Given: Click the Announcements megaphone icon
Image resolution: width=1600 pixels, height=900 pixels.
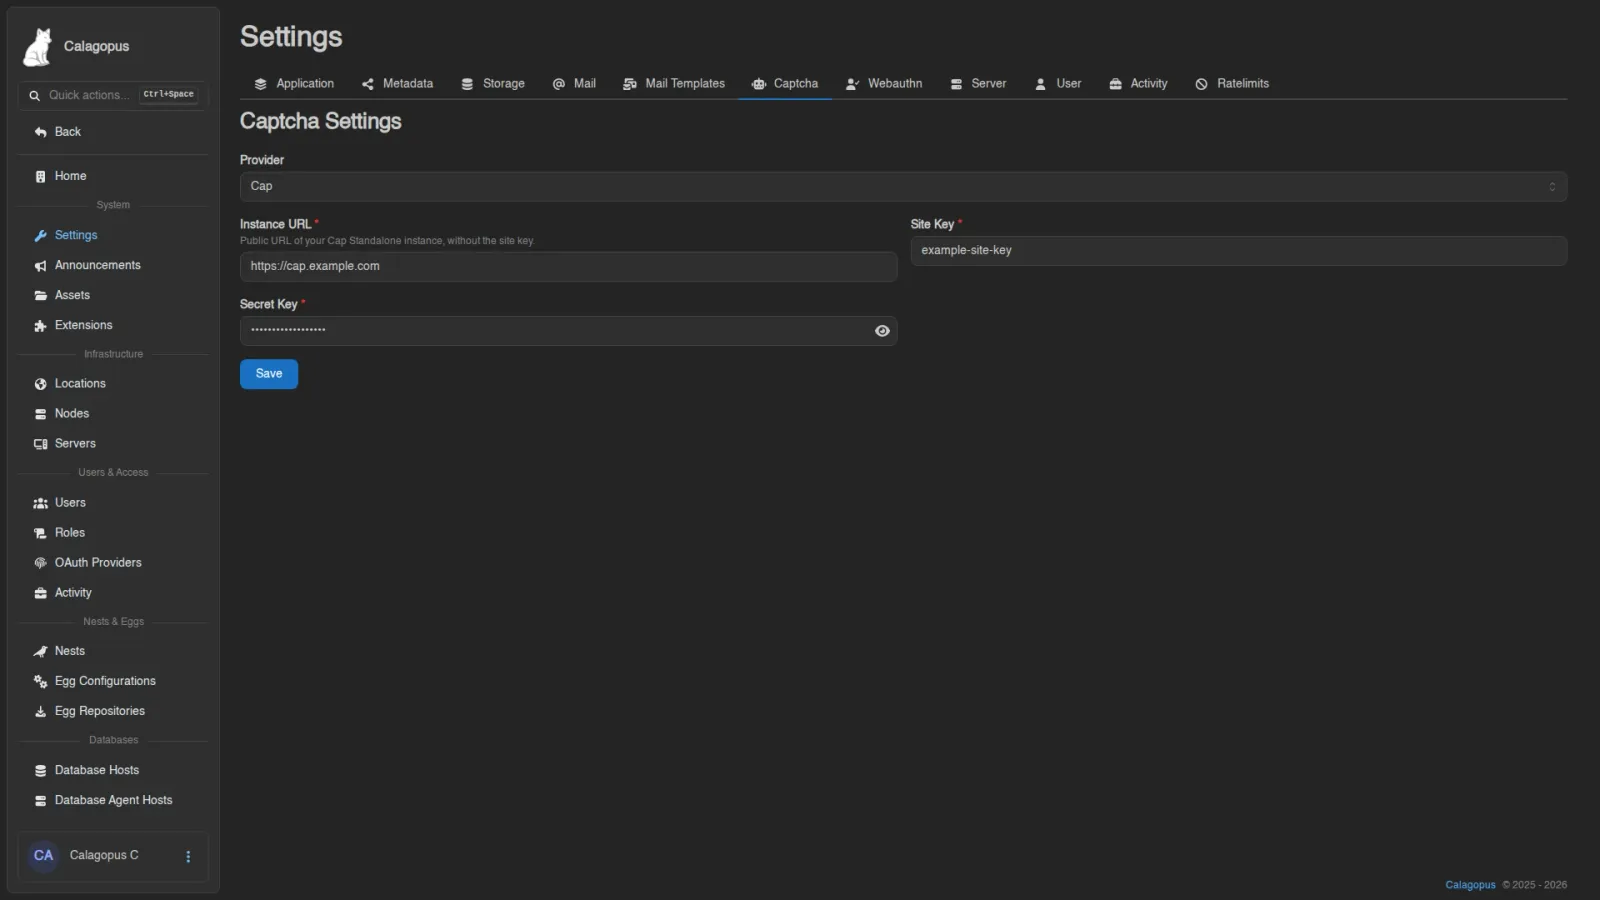Looking at the screenshot, I should coord(40,266).
